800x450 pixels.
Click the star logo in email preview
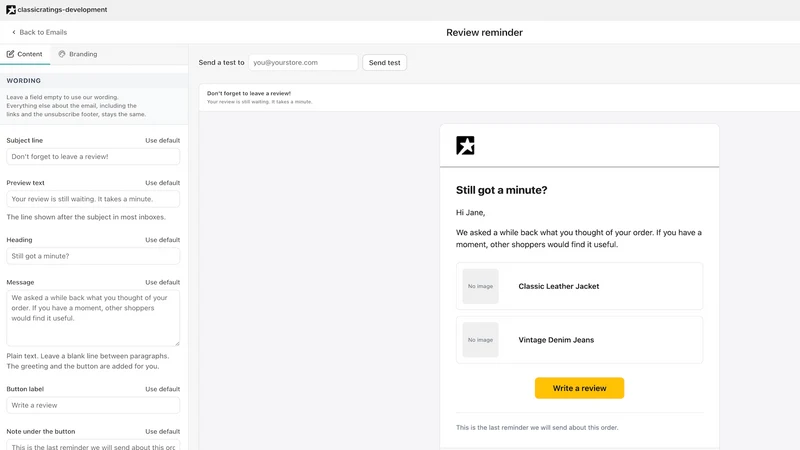coord(465,145)
